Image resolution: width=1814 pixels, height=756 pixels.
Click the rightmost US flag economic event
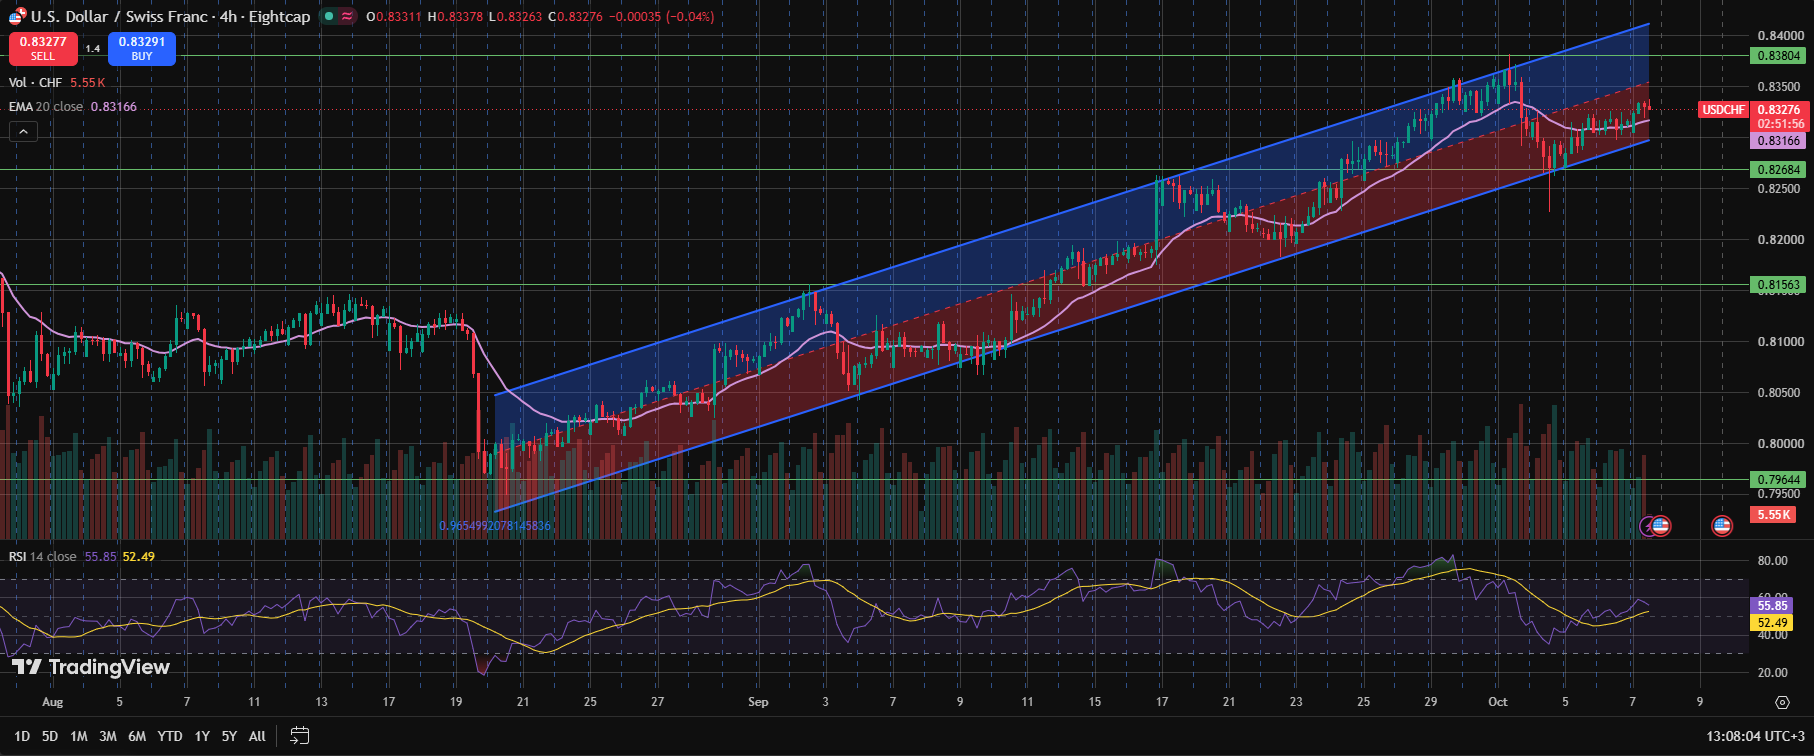[1722, 525]
